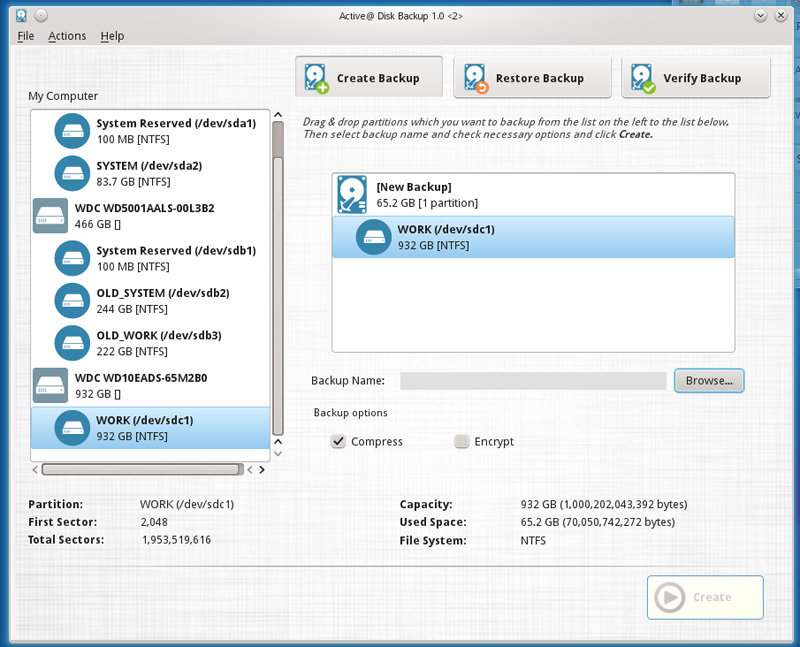
Task: Click the WORK partition icon in backup list
Action: click(373, 237)
